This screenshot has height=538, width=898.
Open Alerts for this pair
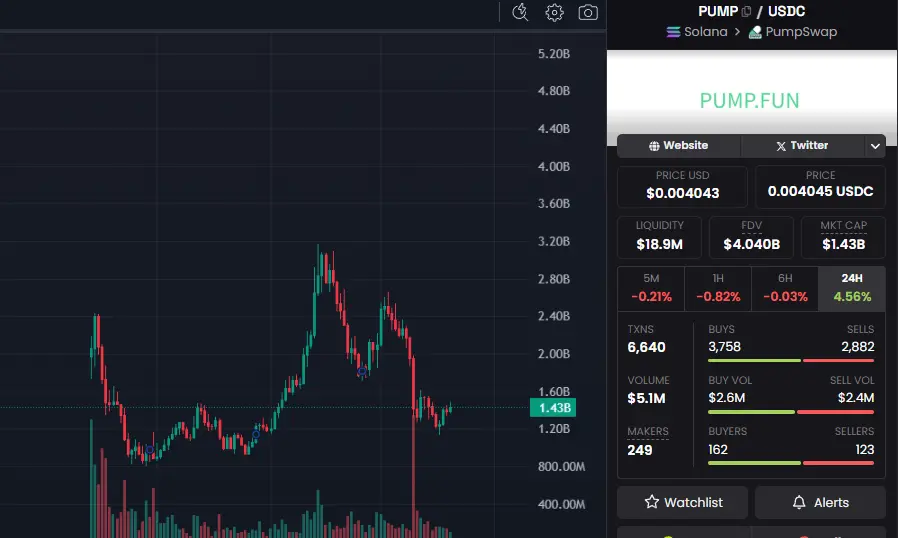coord(820,502)
